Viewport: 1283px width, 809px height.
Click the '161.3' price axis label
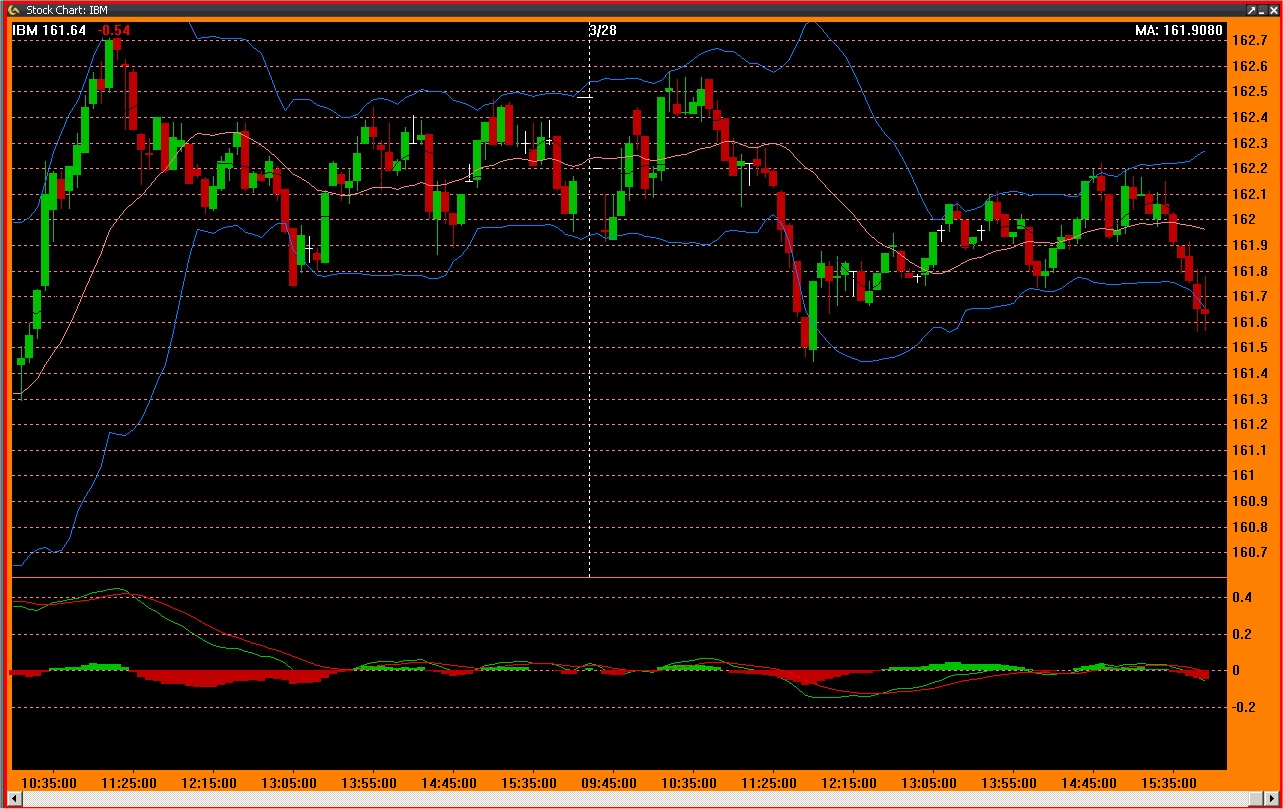point(1250,400)
